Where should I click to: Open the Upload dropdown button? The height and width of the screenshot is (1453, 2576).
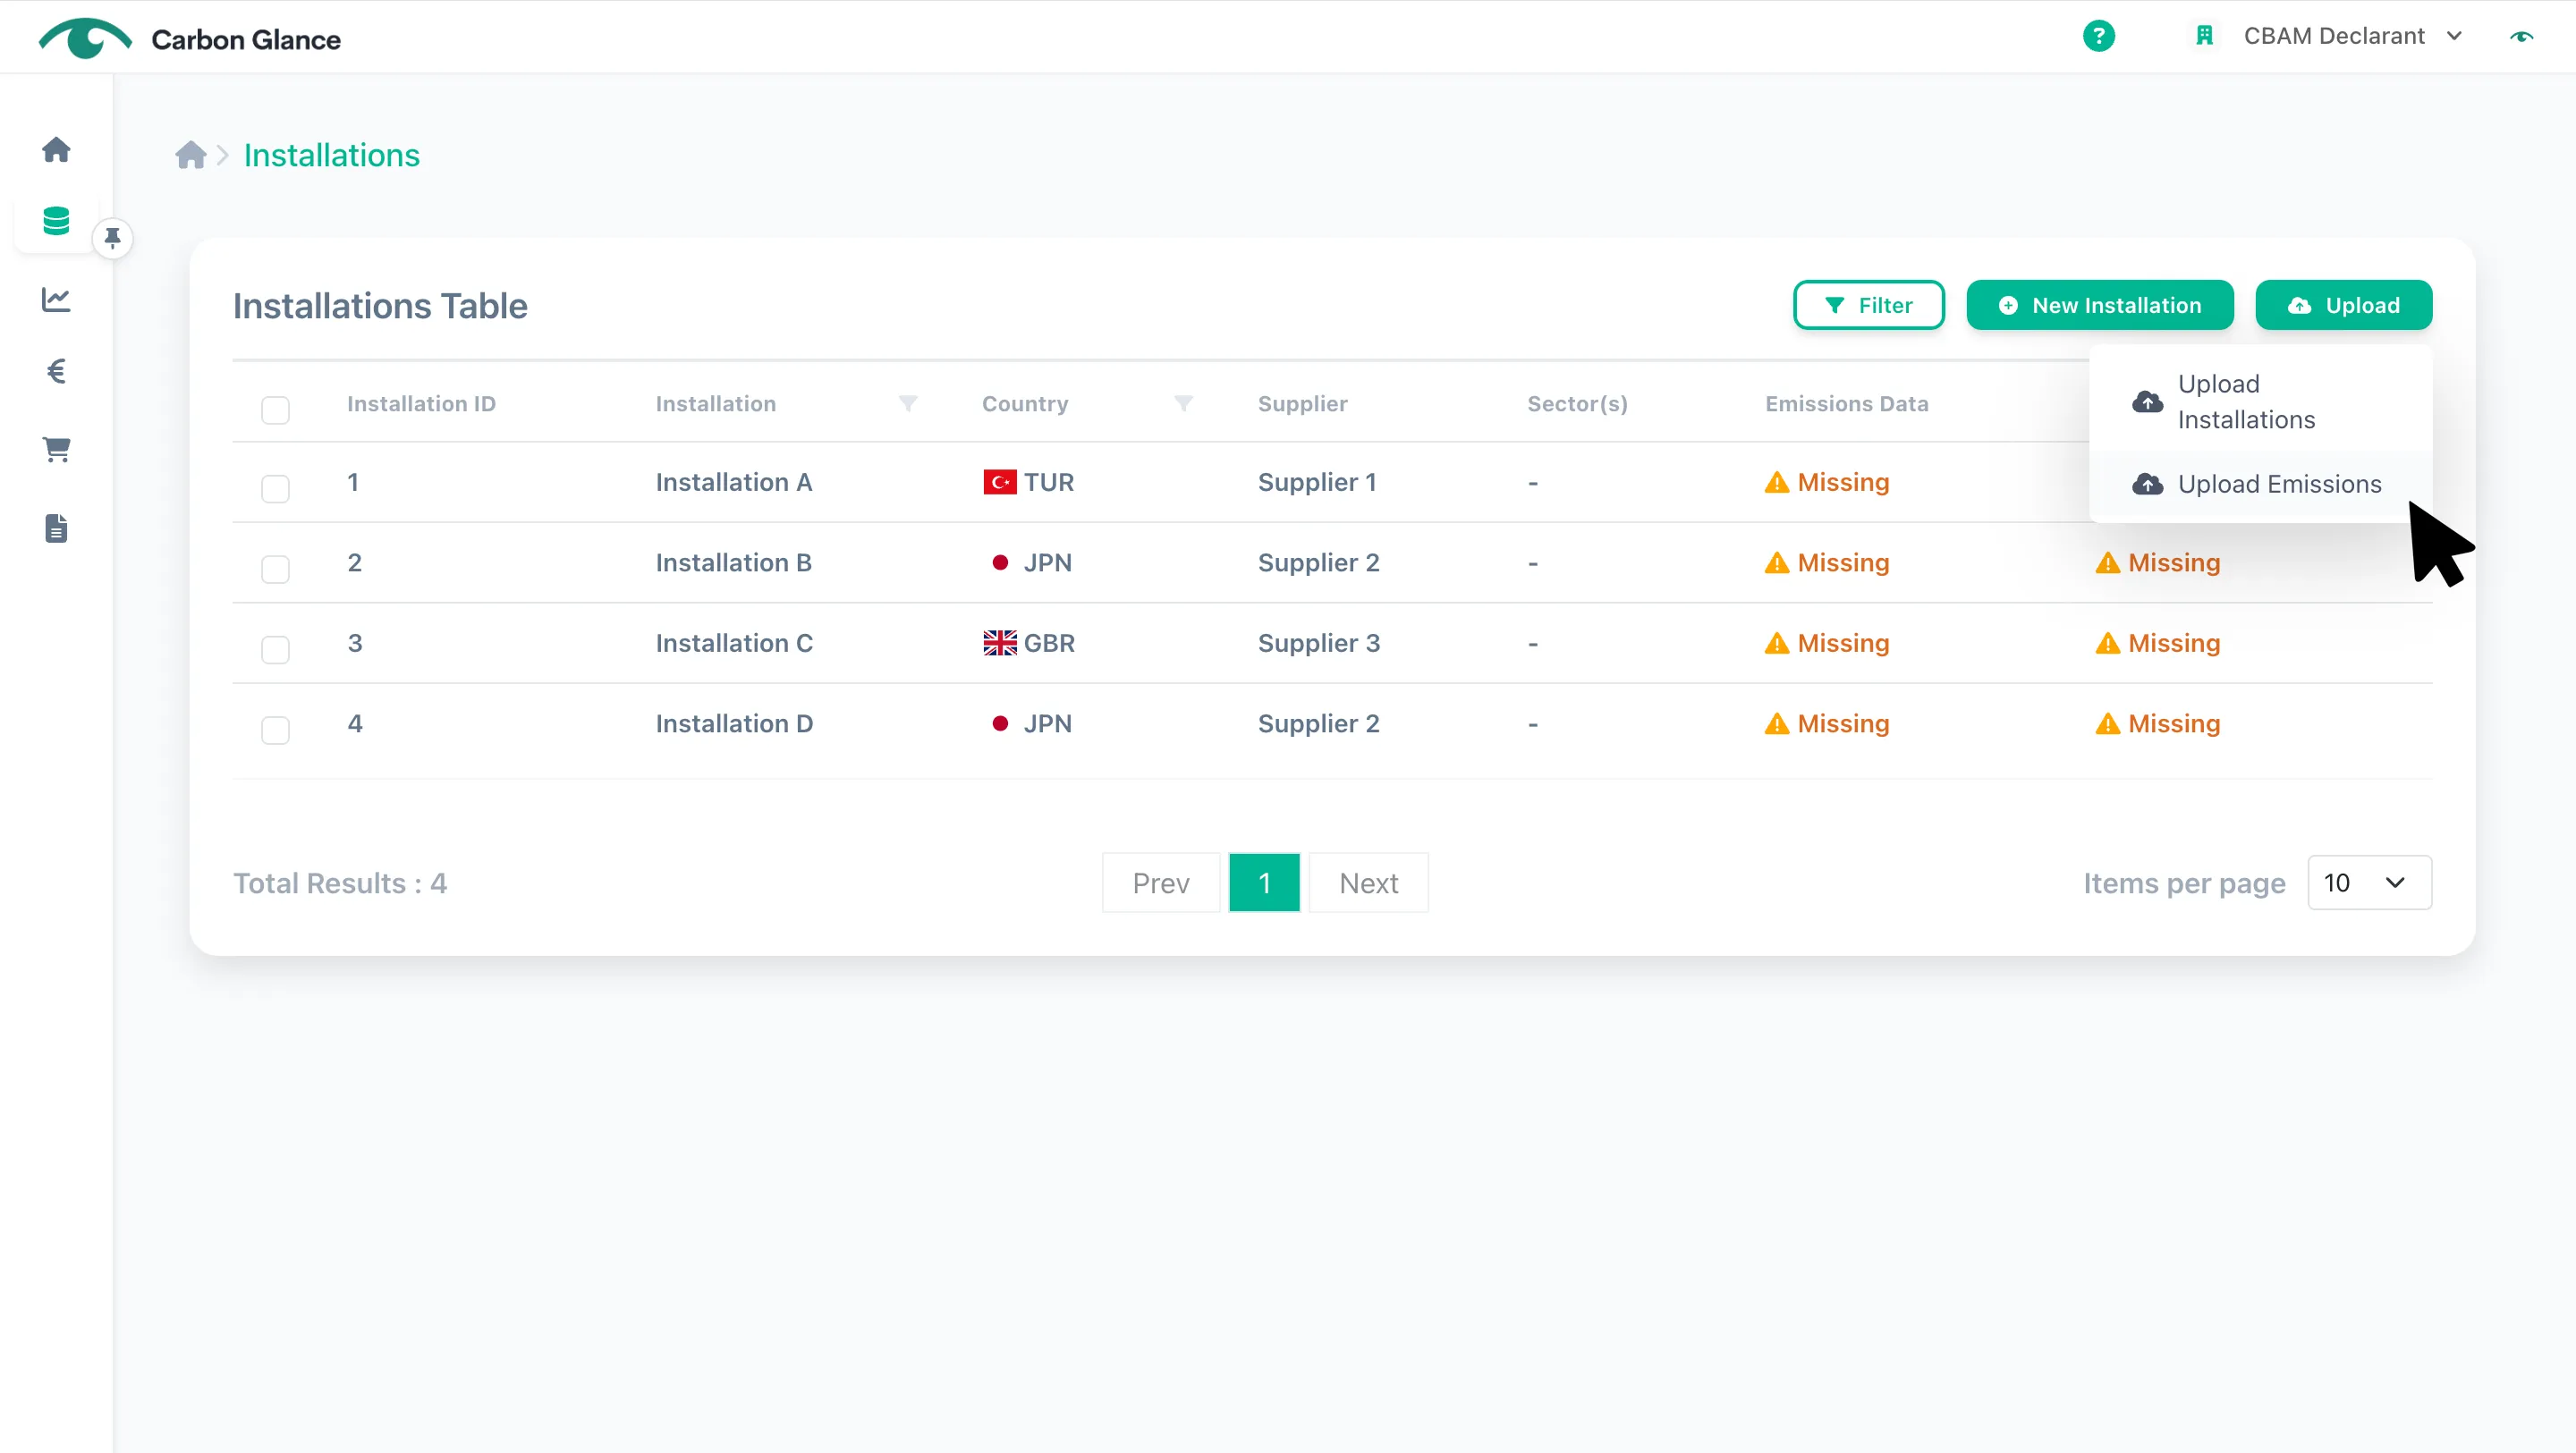pos(2343,305)
